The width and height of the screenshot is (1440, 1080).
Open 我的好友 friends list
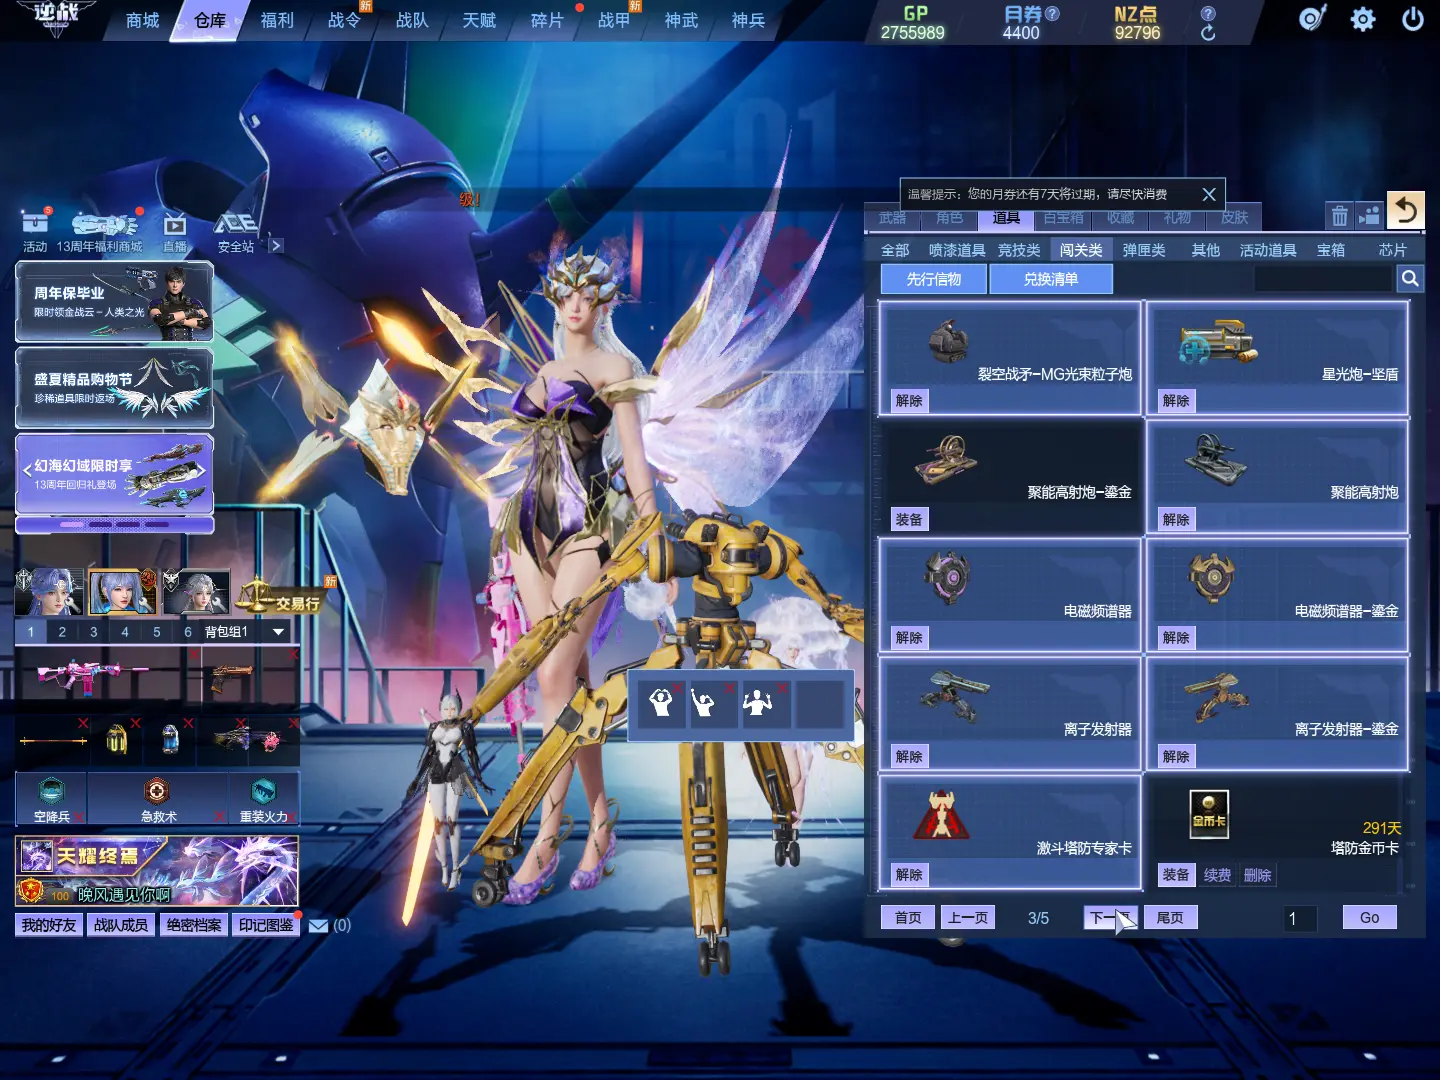coord(49,925)
